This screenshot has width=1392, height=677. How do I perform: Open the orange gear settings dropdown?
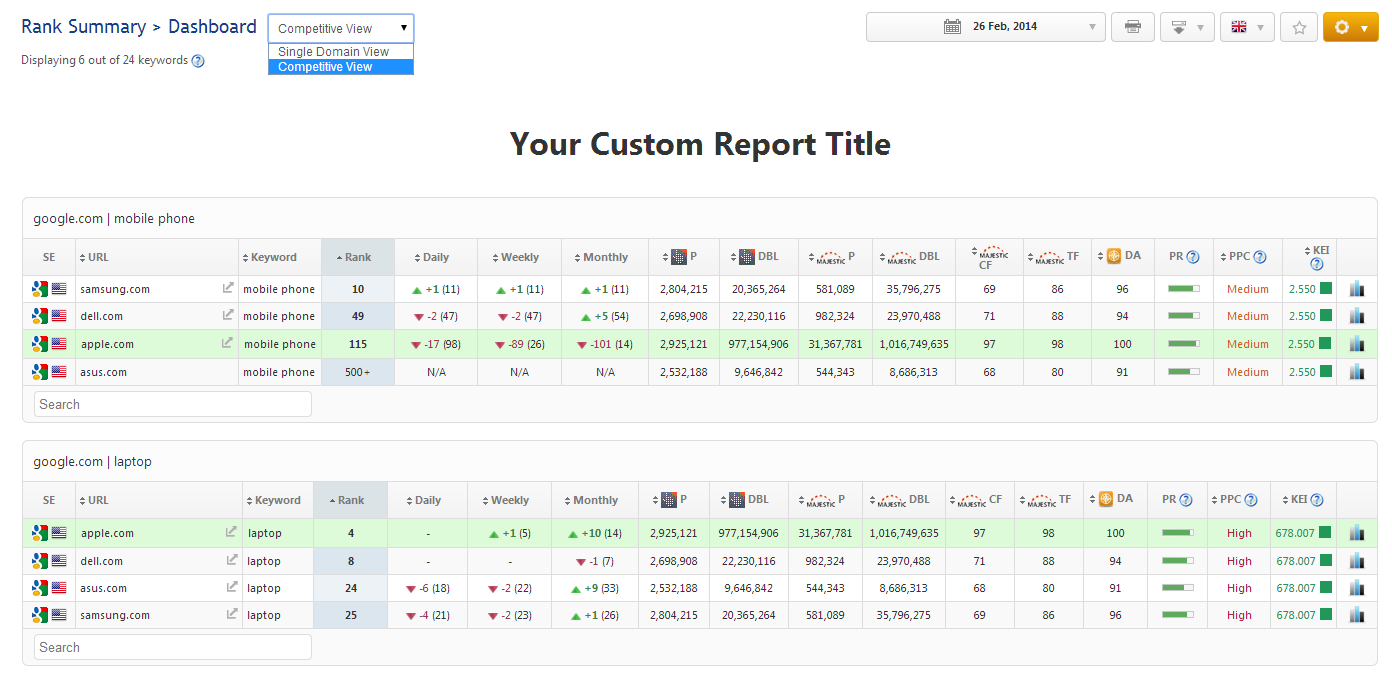point(1350,27)
